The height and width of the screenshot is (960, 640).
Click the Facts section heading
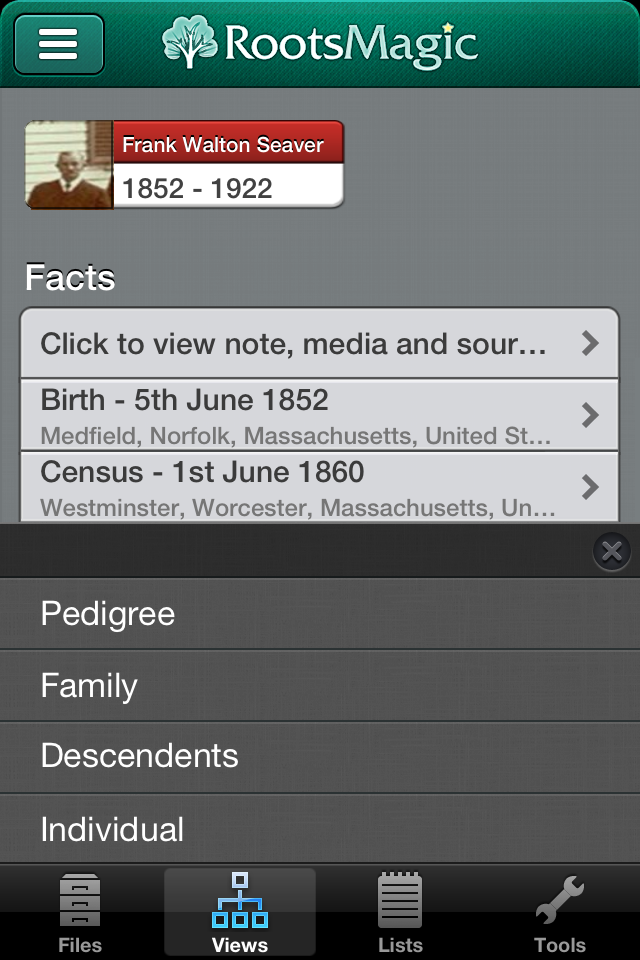coord(70,278)
